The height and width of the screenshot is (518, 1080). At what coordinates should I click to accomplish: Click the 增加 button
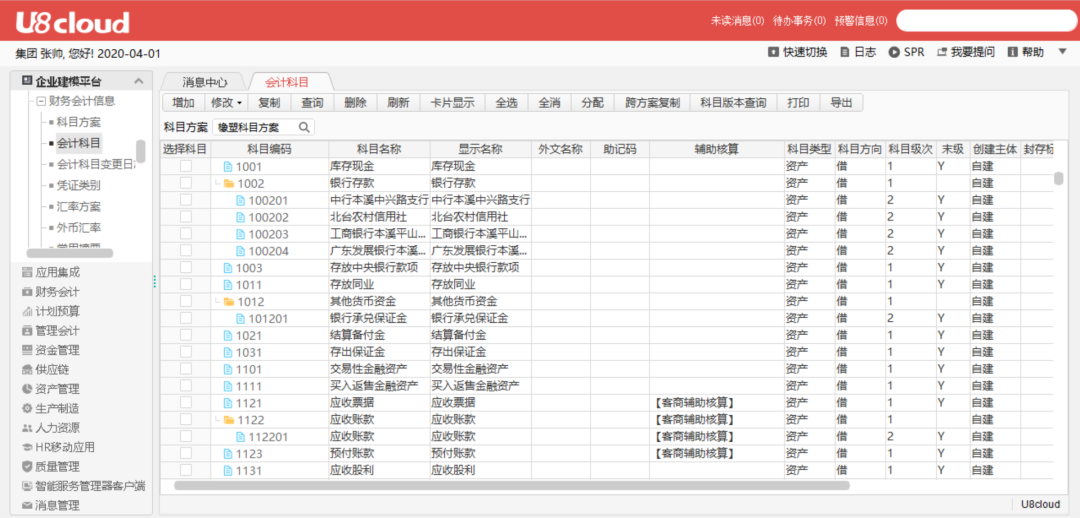tap(183, 103)
